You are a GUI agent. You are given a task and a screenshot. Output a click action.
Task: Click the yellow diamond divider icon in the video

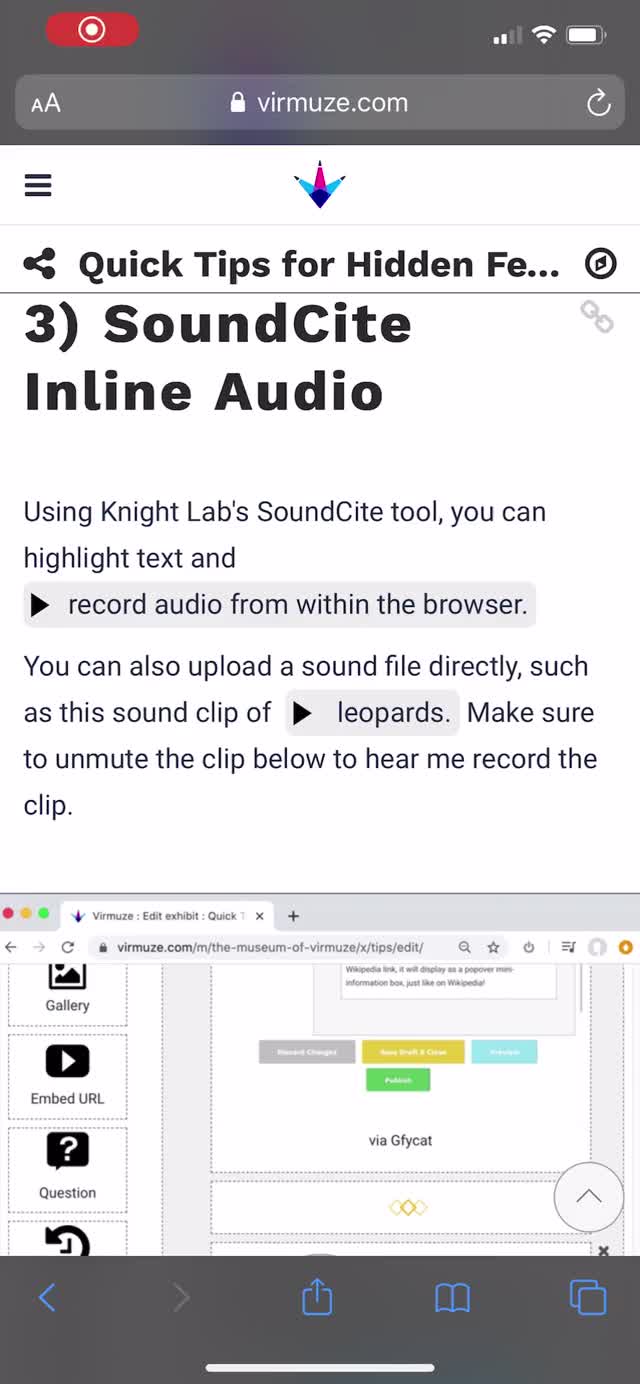(x=408, y=1207)
